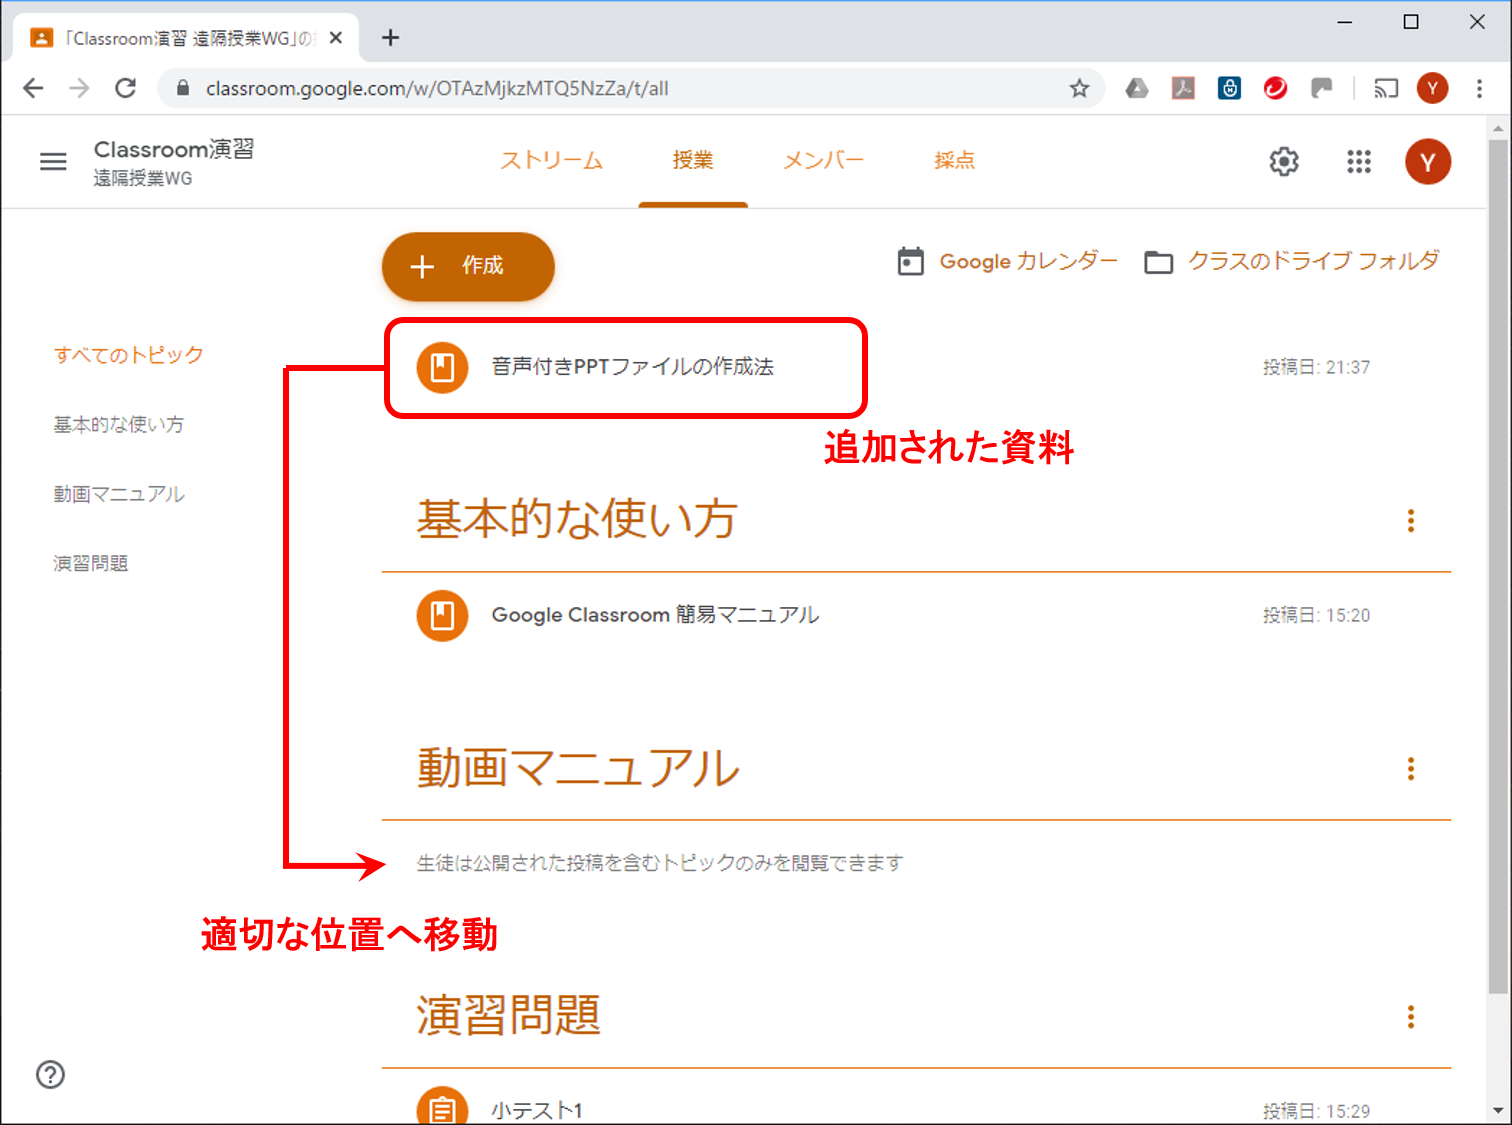This screenshot has width=1512, height=1125.
Task: Switch to the メンバー tab
Action: point(823,160)
